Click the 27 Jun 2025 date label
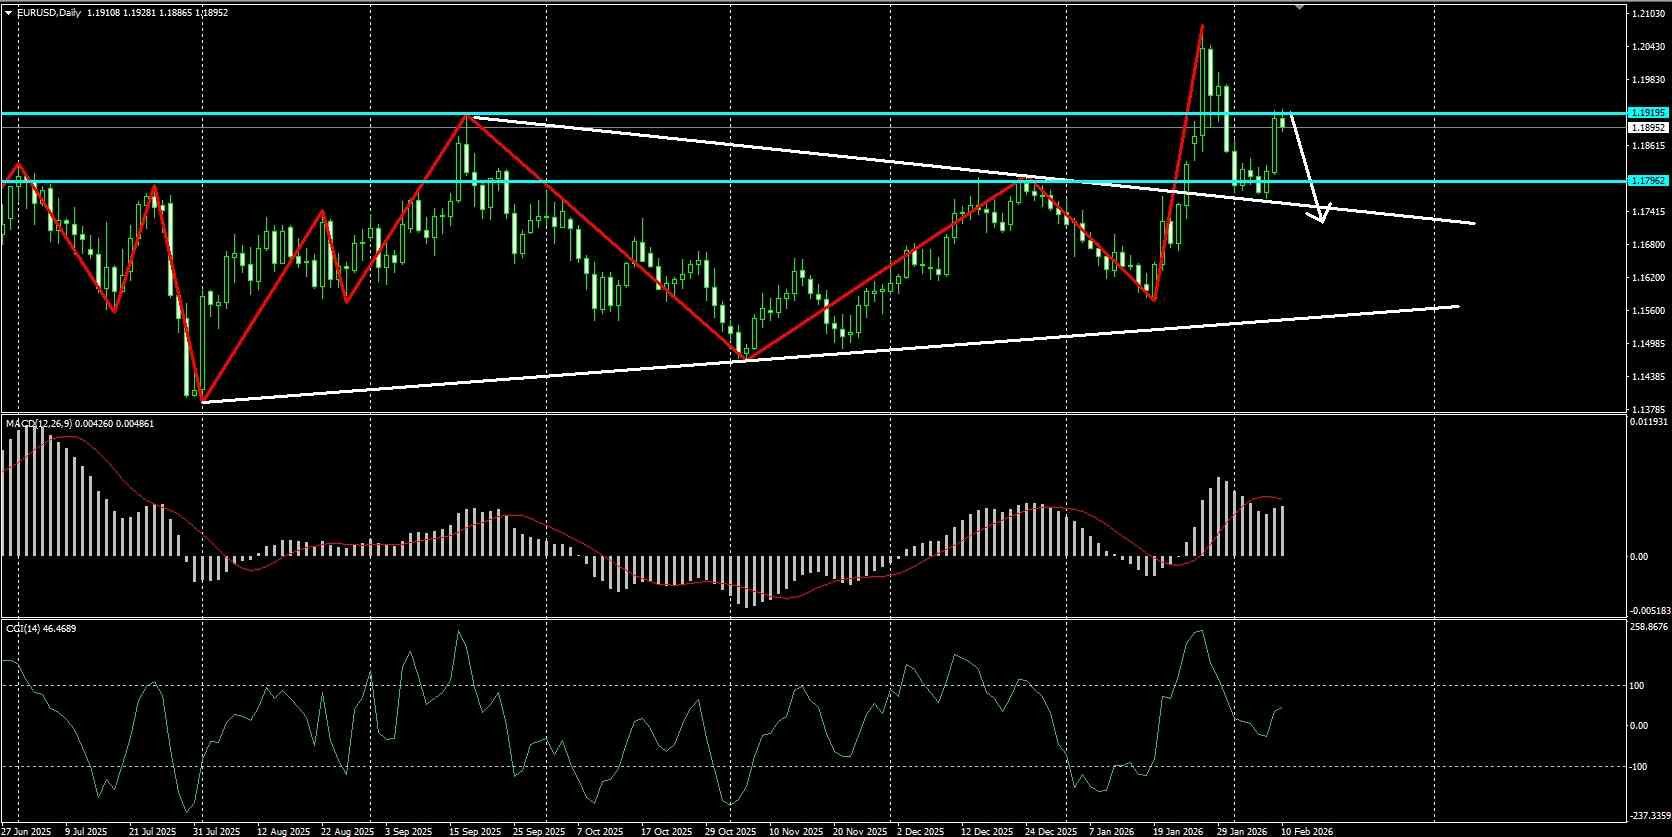This screenshot has width=1672, height=837. tap(27, 831)
